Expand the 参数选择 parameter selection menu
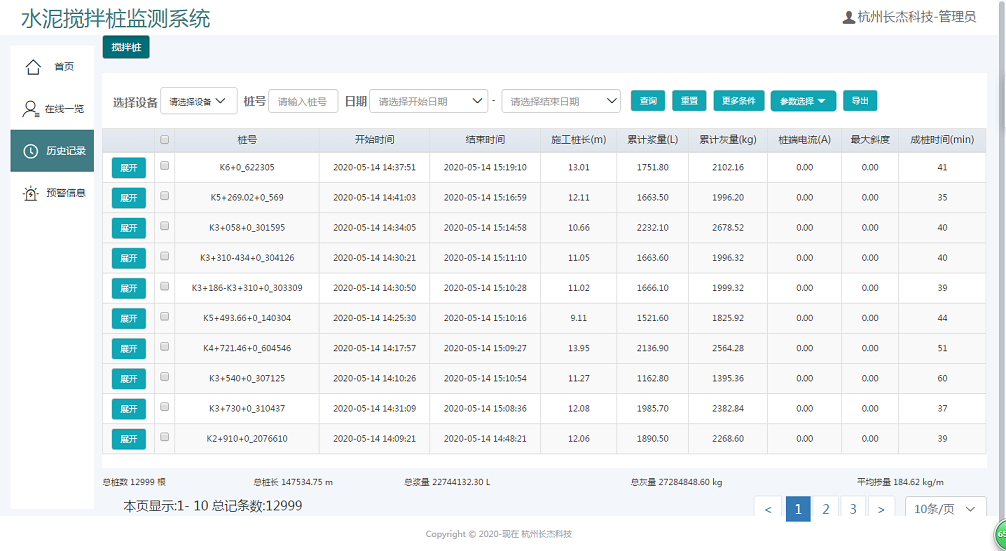This screenshot has height=551, width=1006. pyautogui.click(x=803, y=101)
